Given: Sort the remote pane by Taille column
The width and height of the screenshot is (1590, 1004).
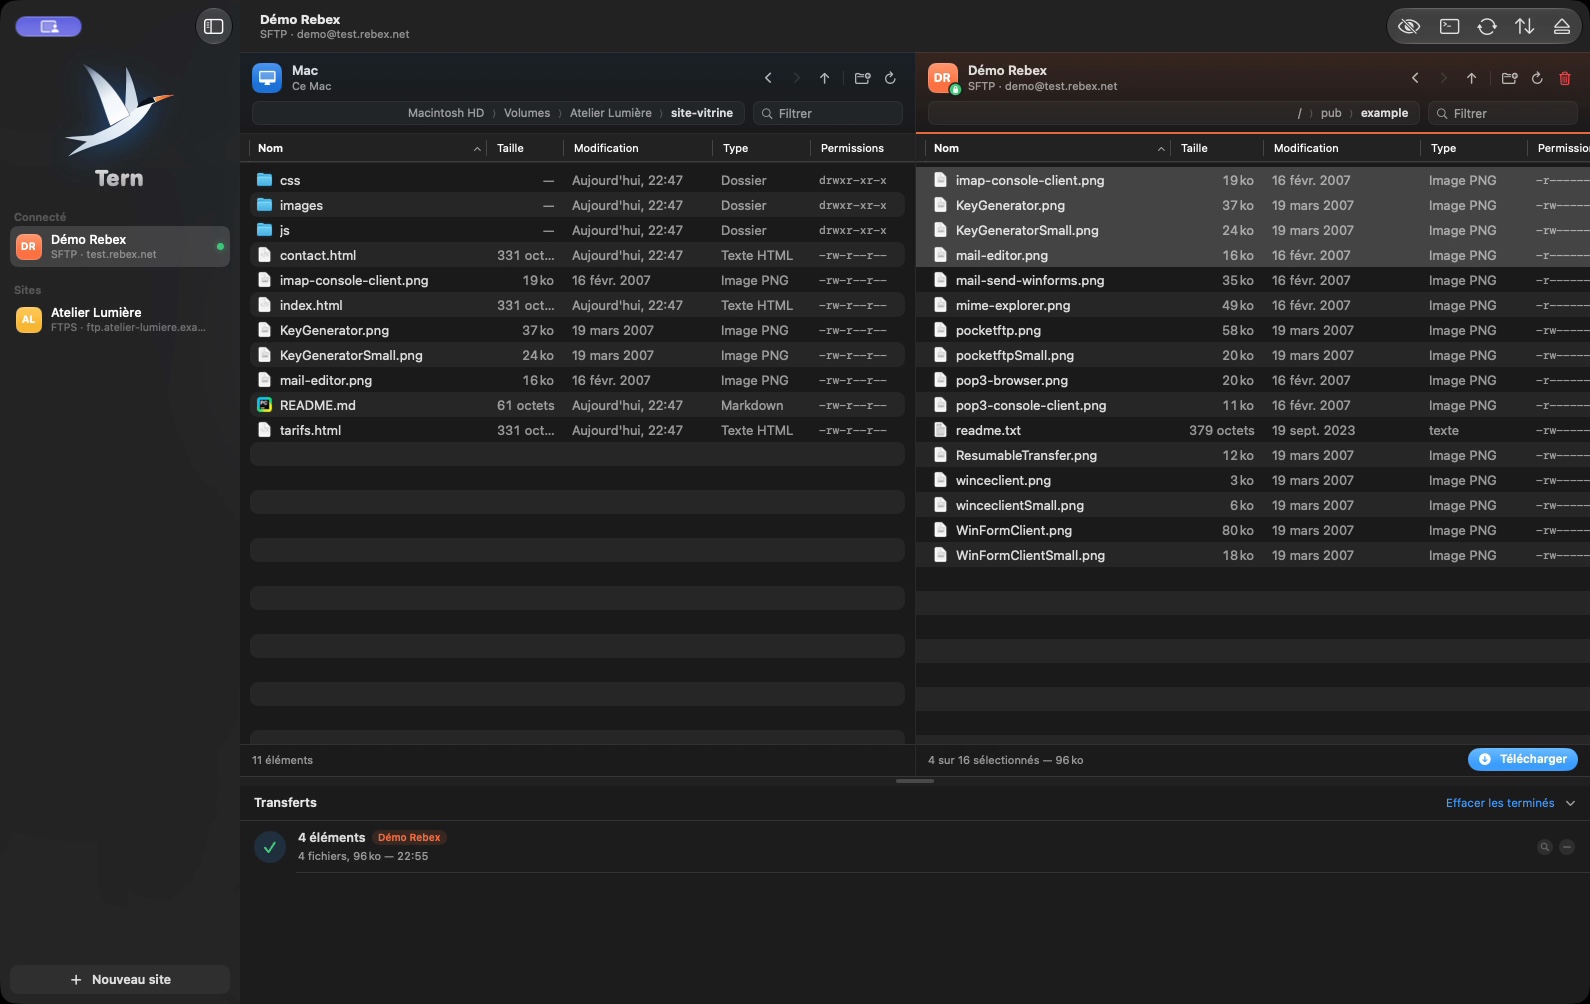Looking at the screenshot, I should click(1217, 148).
